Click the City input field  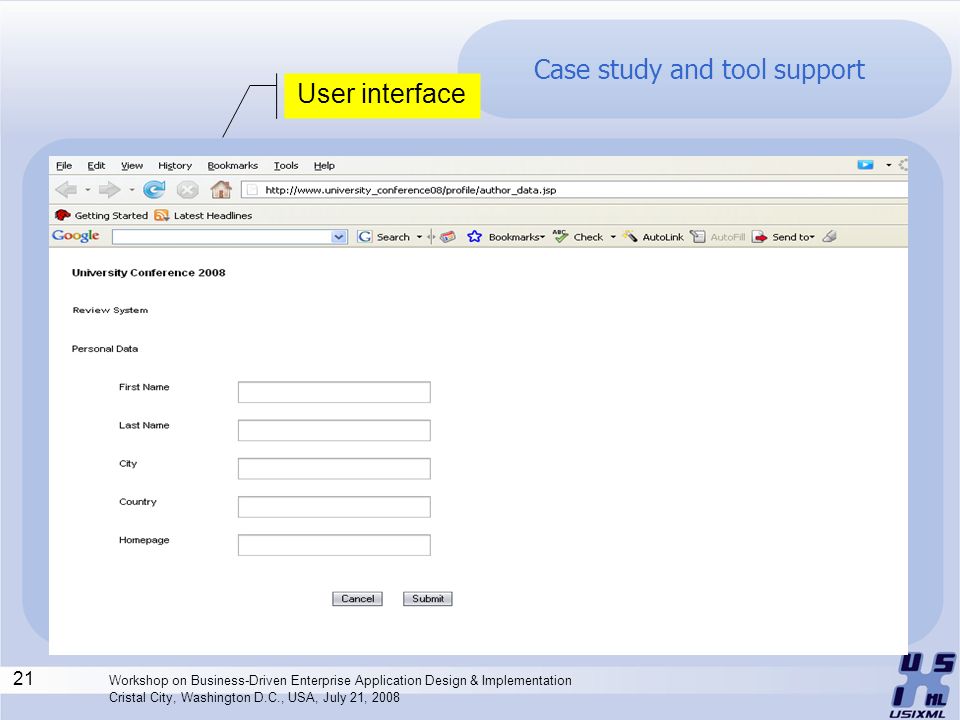(334, 468)
